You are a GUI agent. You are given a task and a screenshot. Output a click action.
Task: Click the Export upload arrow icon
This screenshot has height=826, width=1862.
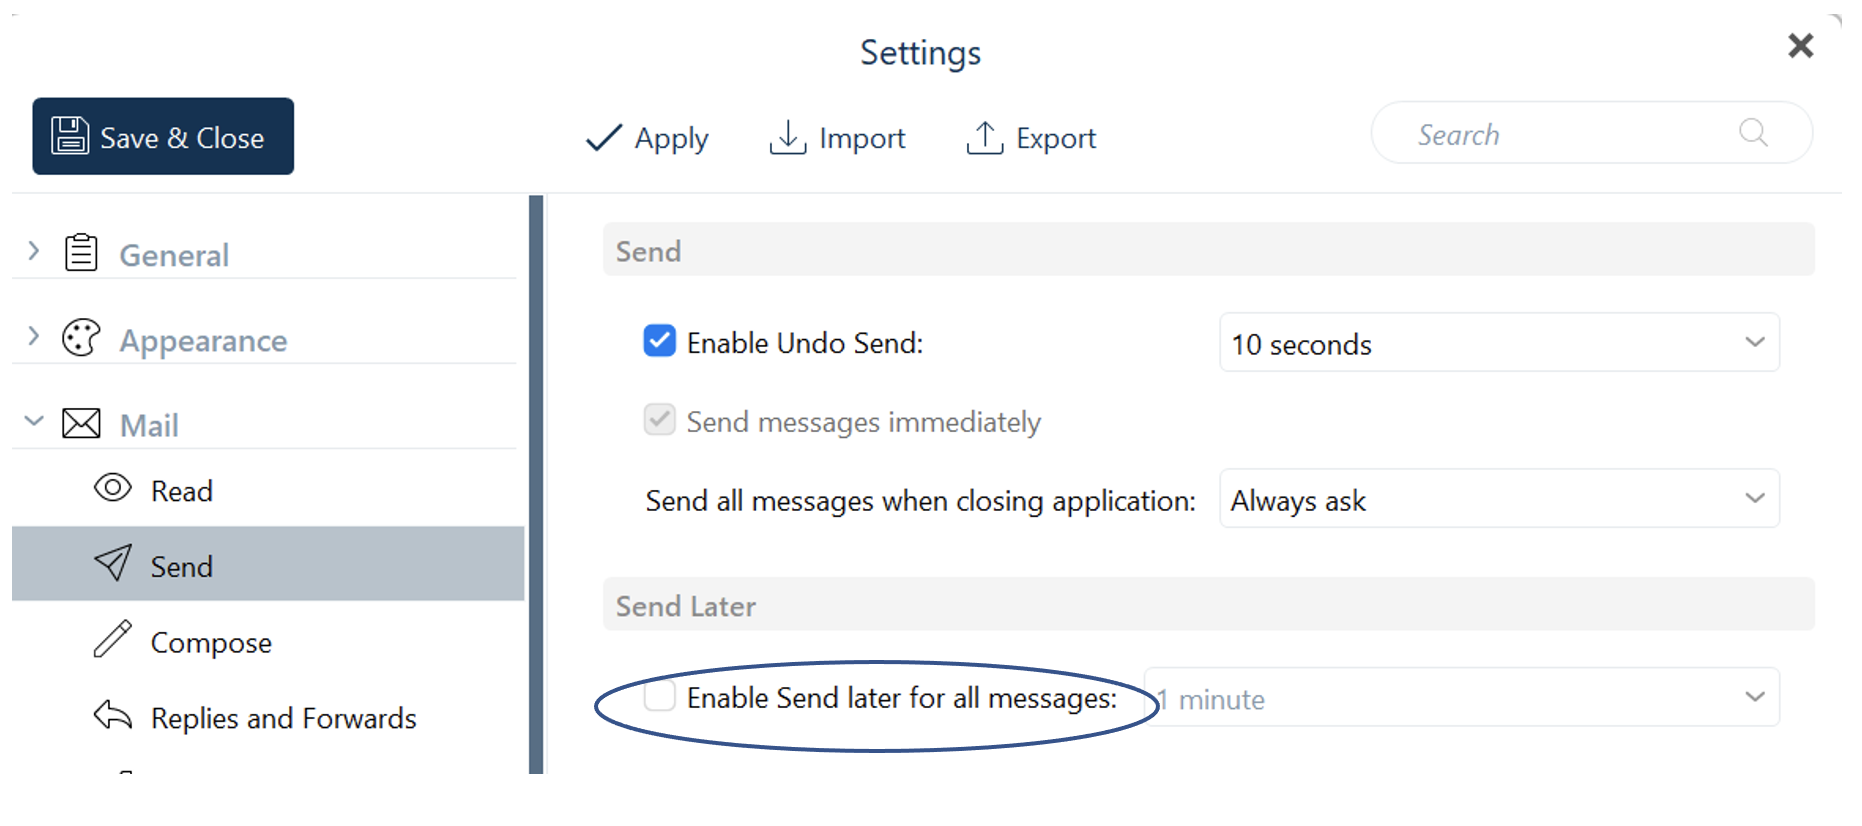pyautogui.click(x=985, y=137)
